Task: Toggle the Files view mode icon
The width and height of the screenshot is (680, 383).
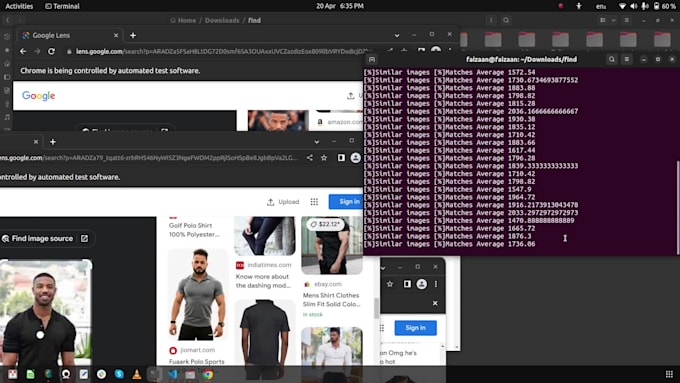Action: (603, 20)
